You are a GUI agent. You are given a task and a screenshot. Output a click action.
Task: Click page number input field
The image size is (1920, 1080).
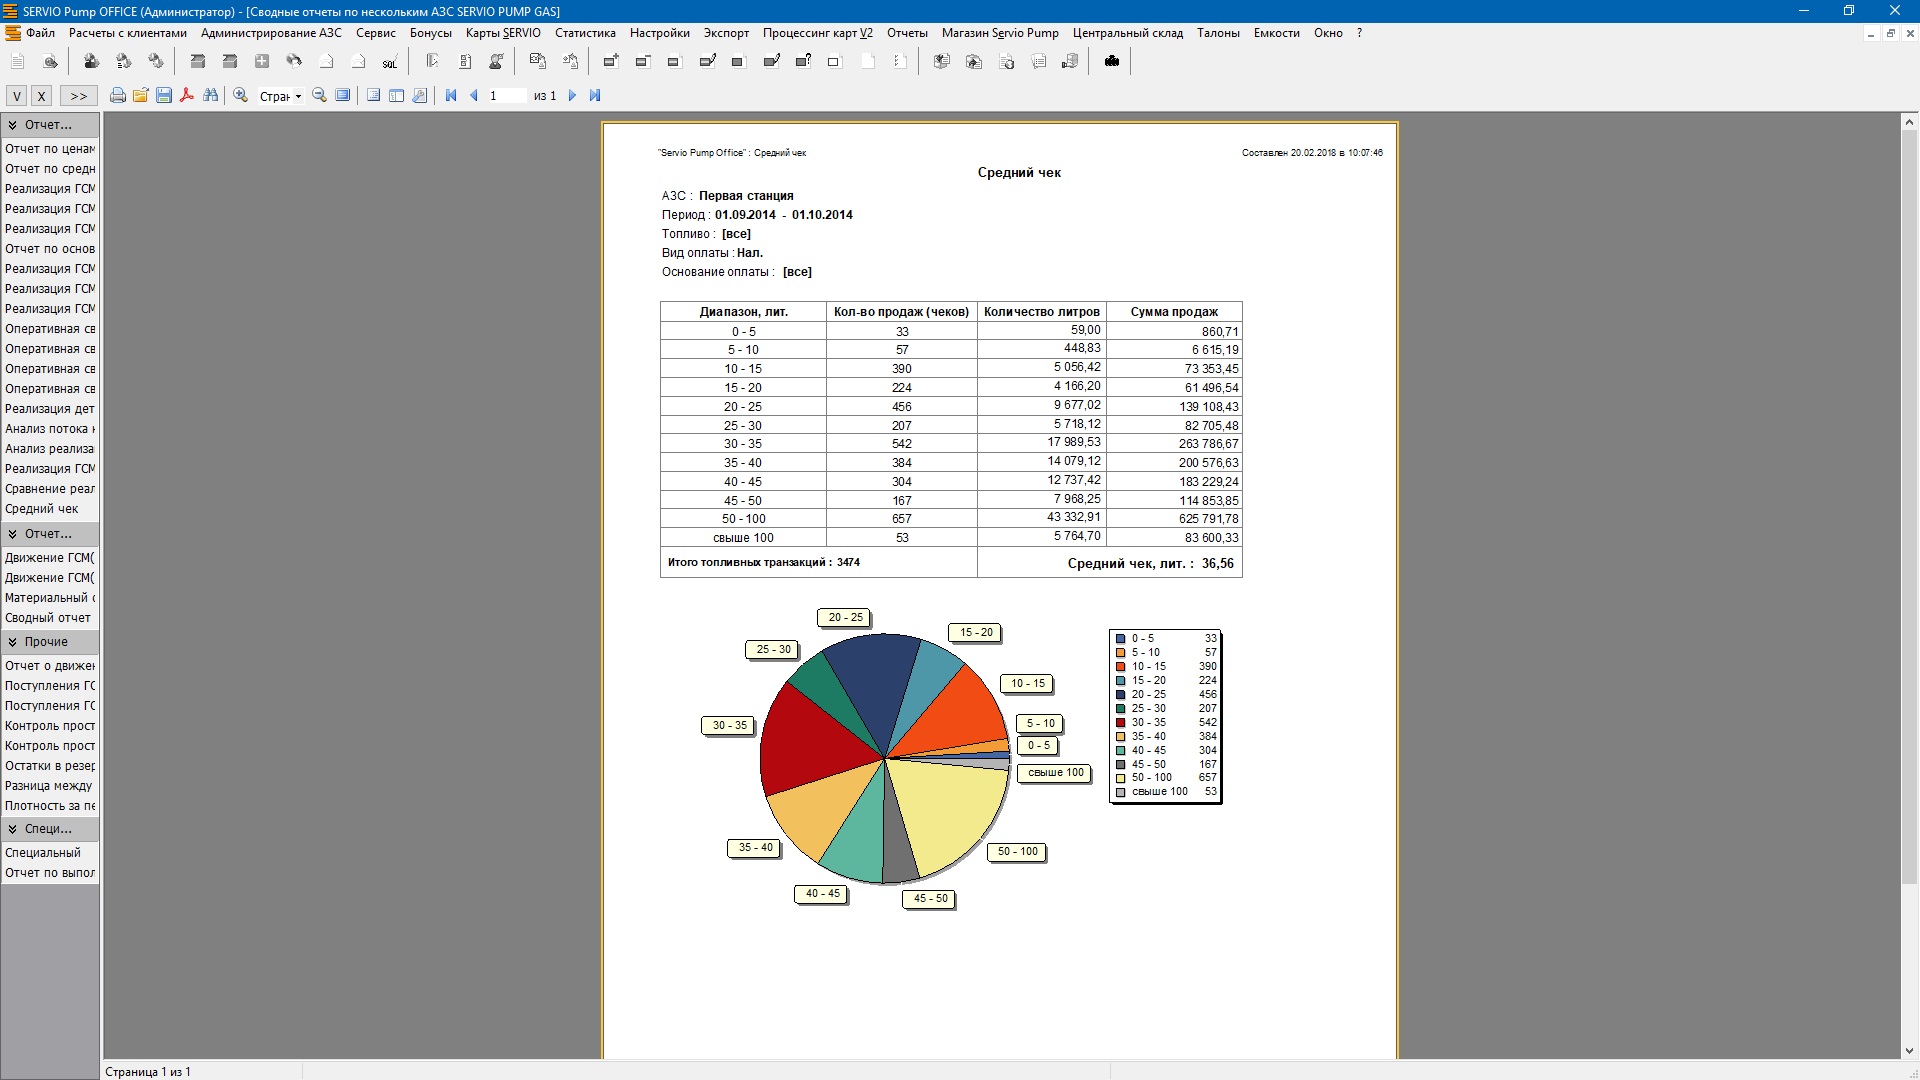click(x=506, y=96)
